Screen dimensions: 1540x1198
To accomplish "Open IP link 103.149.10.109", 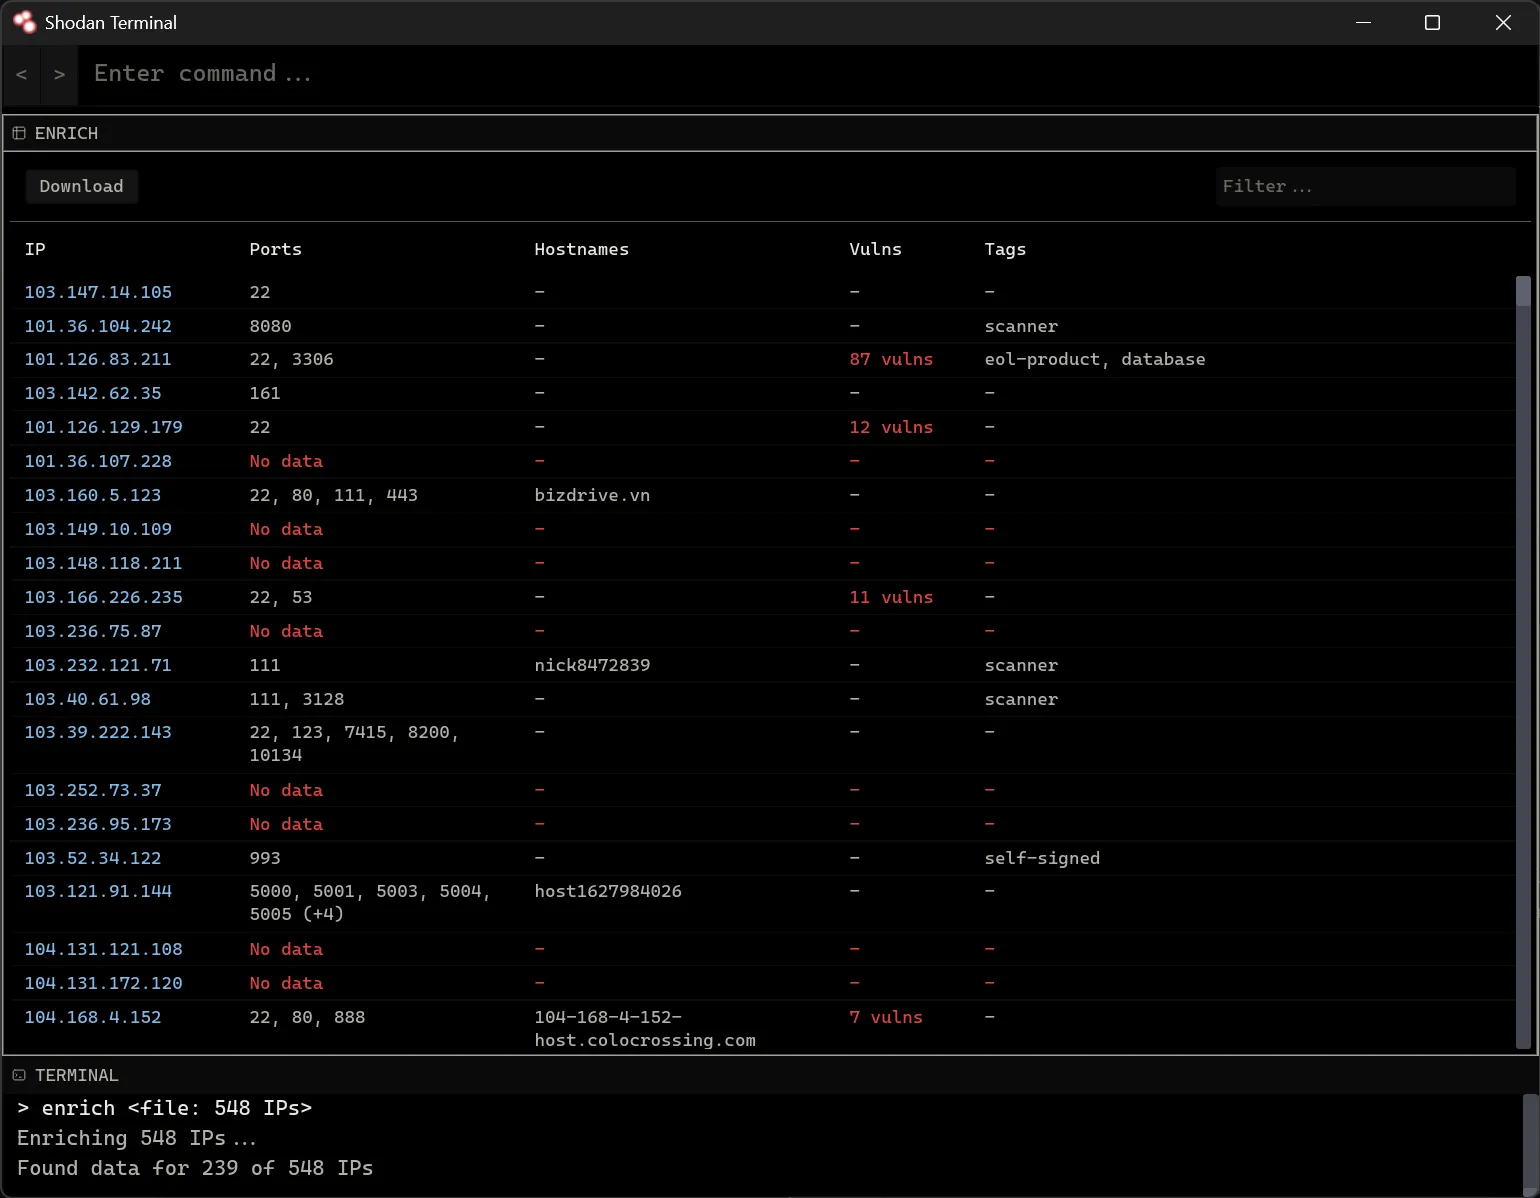I will coord(98,529).
